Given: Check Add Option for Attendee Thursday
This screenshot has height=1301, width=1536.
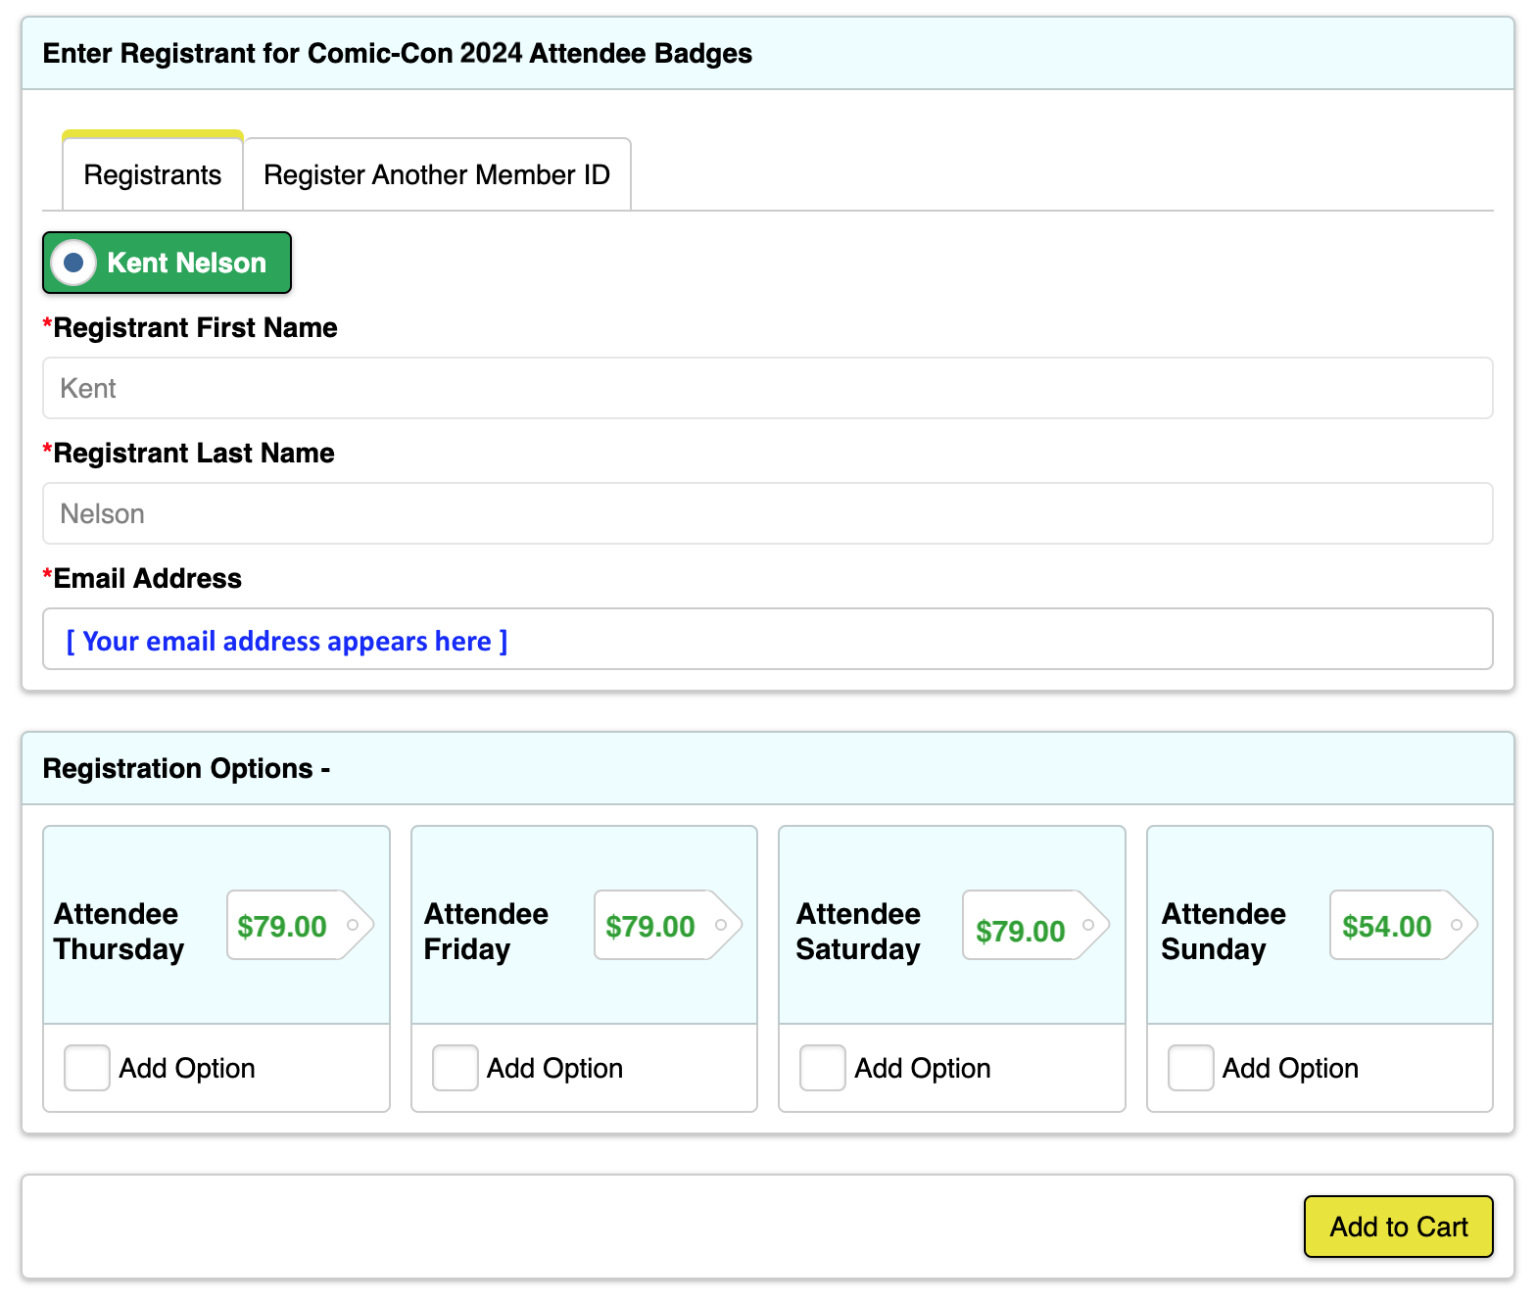Looking at the screenshot, I should click(x=87, y=1068).
